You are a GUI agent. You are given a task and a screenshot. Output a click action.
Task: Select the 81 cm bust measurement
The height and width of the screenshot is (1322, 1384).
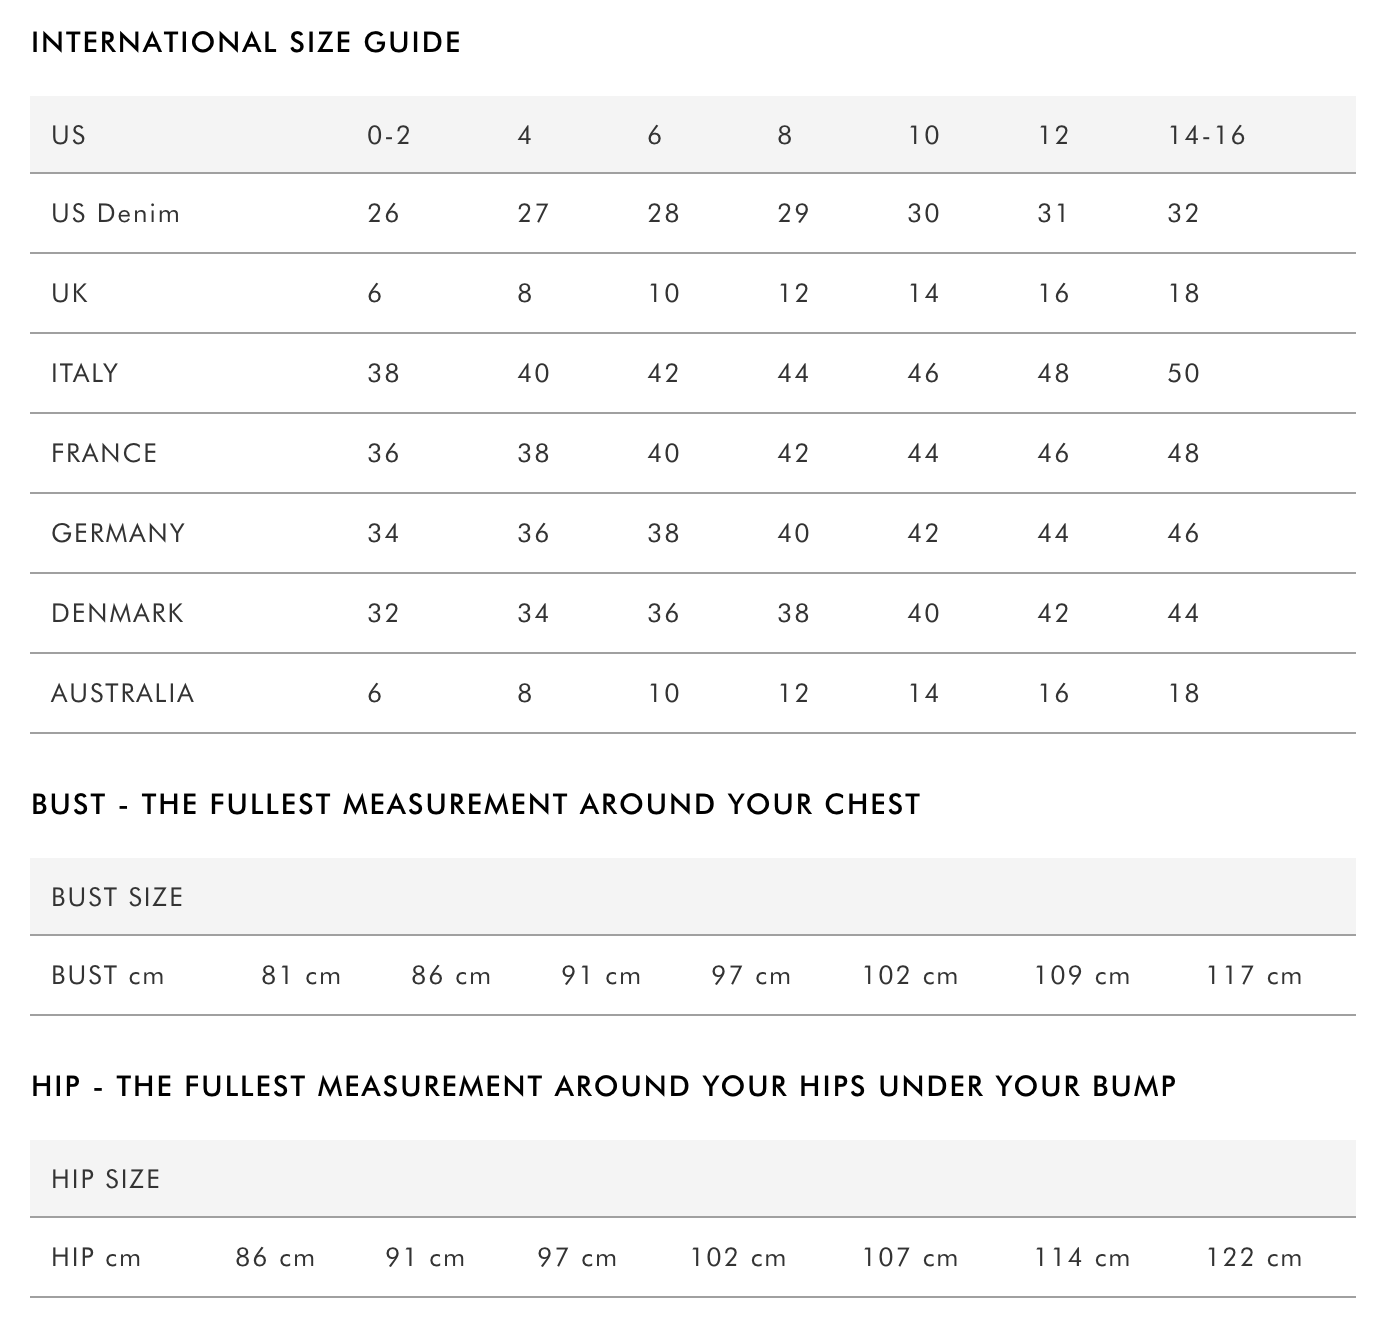pyautogui.click(x=301, y=976)
